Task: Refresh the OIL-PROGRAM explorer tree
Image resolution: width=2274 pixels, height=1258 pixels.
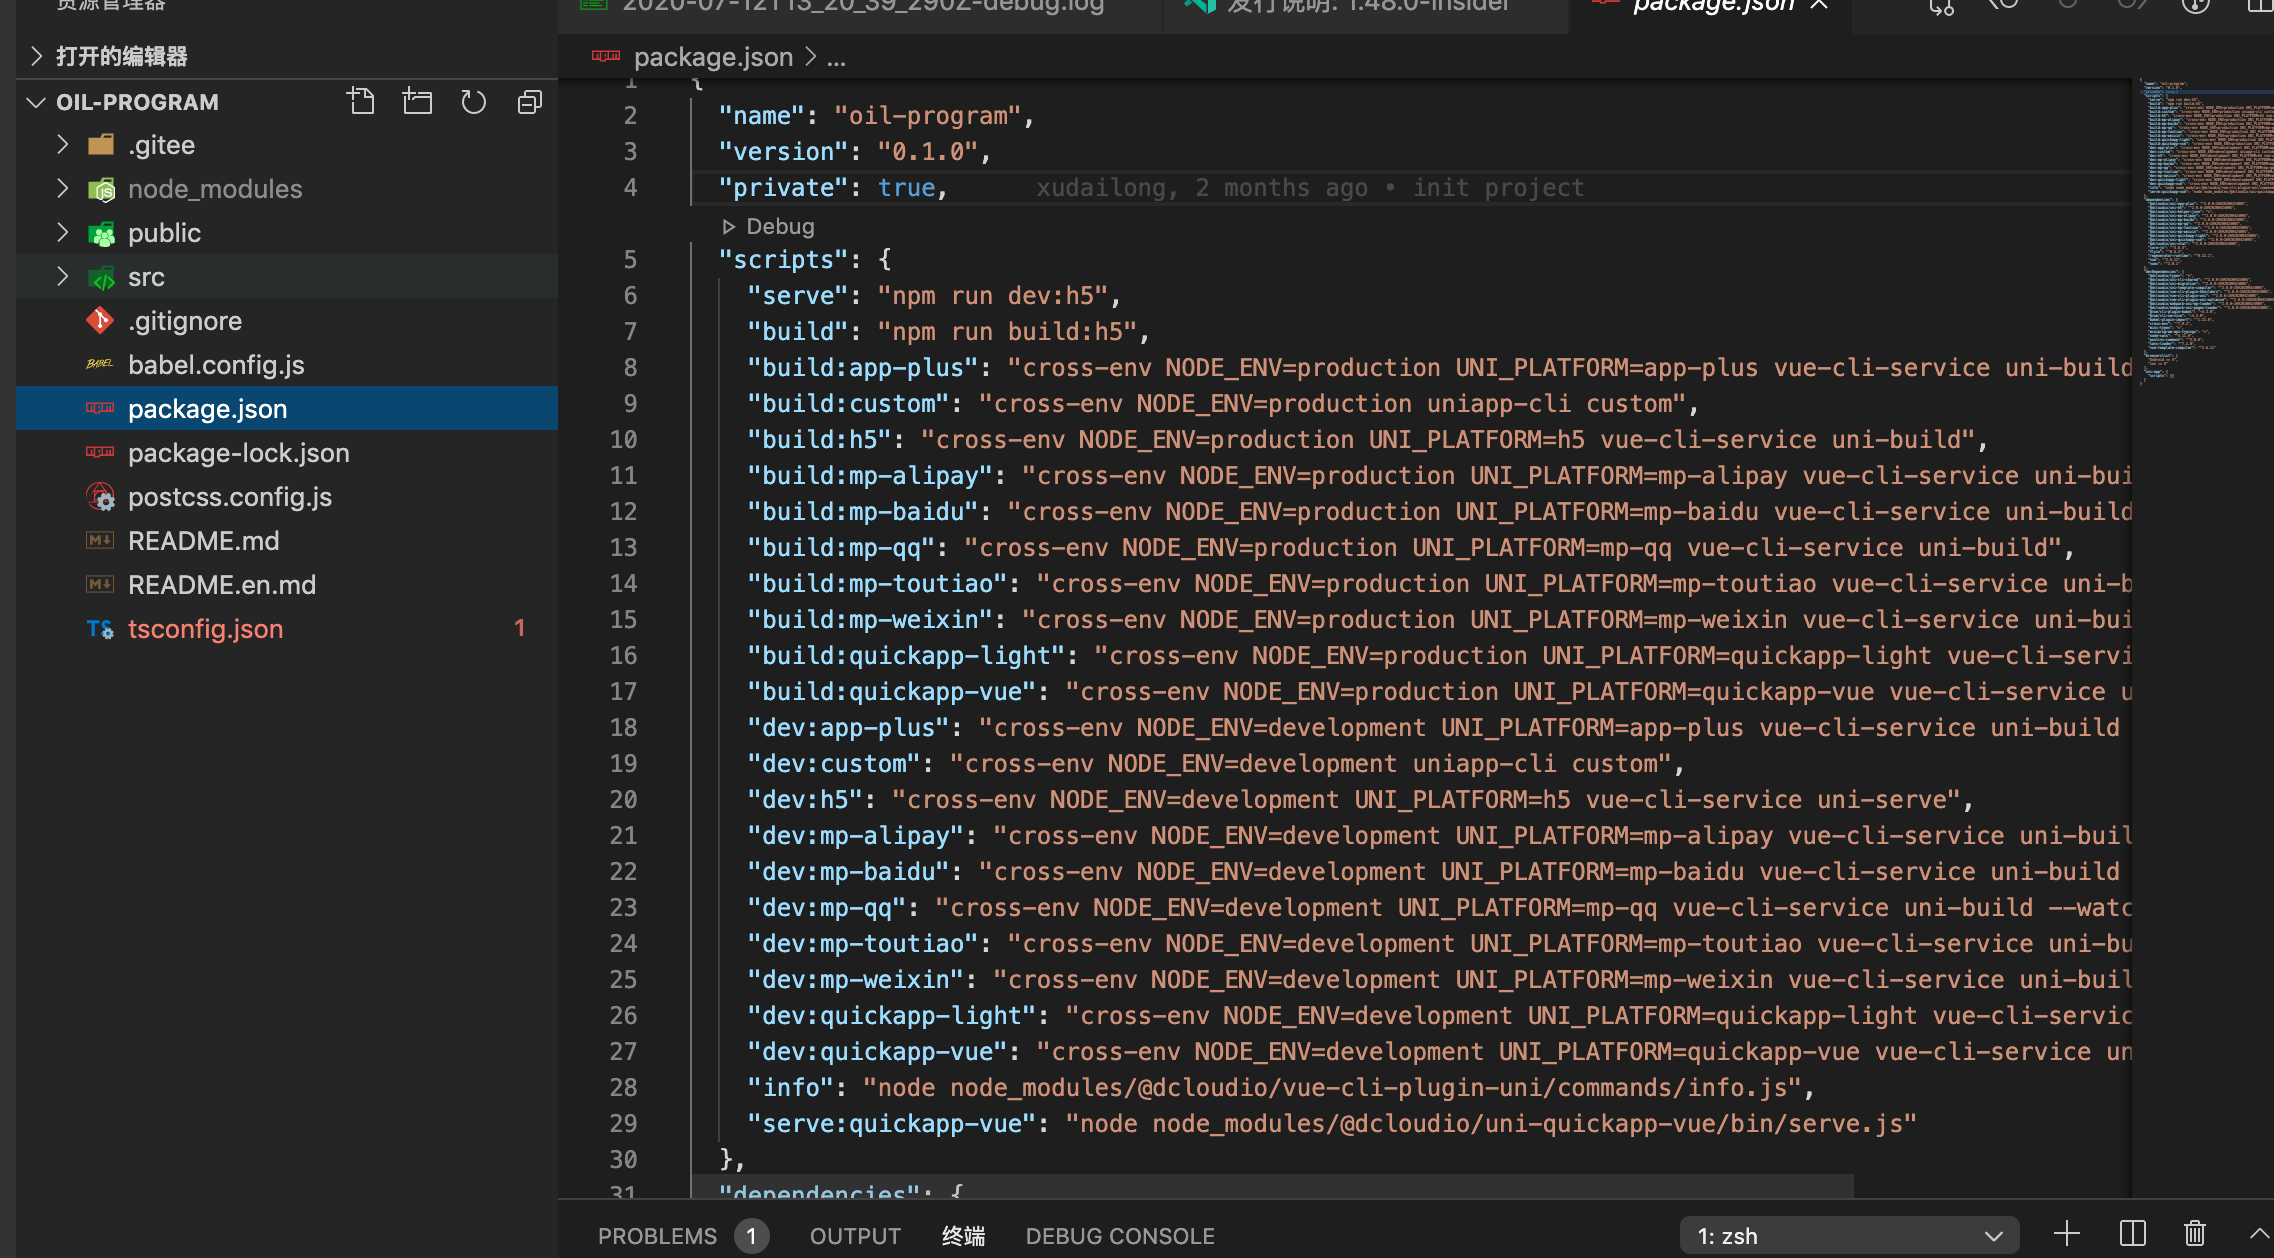Action: point(473,102)
